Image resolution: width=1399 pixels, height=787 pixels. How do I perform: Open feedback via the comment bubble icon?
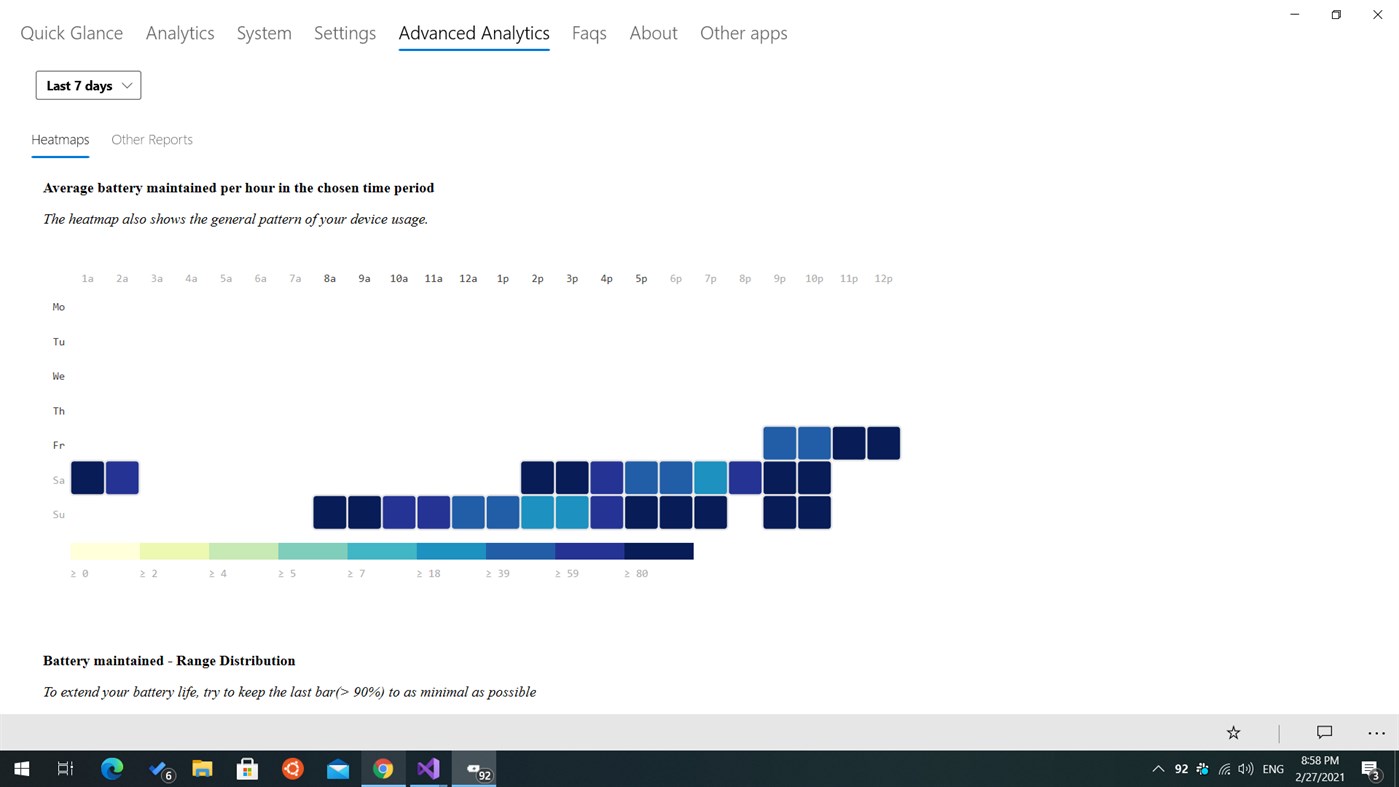(x=1323, y=732)
